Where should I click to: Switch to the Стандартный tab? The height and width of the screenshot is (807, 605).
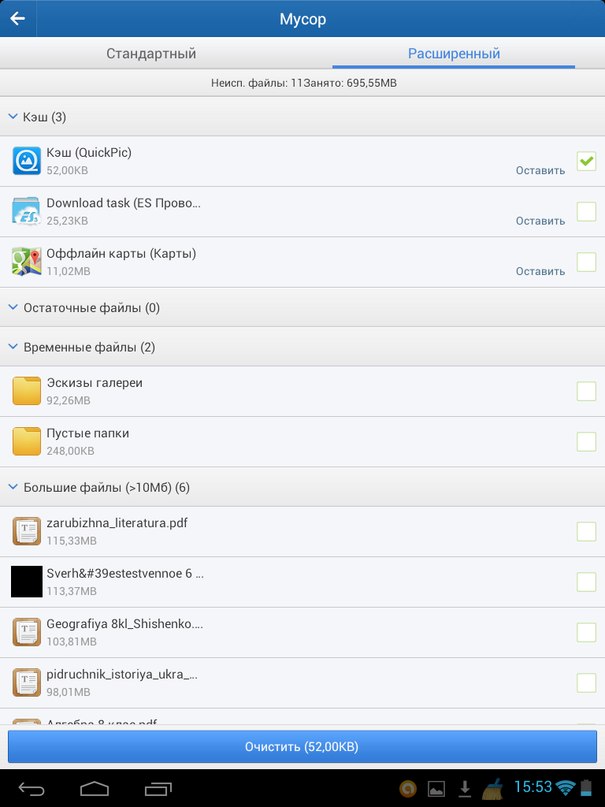pyautogui.click(x=151, y=53)
